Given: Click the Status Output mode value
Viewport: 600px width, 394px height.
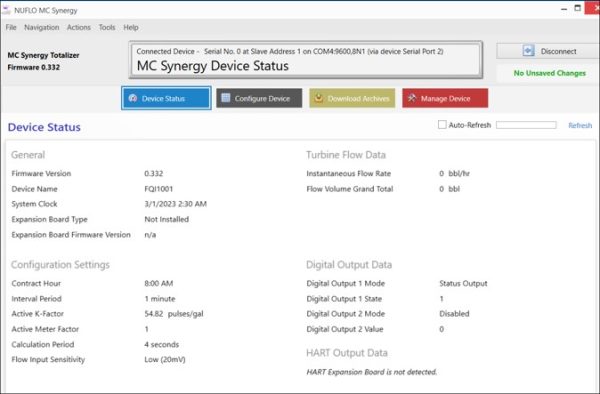Looking at the screenshot, I should [463, 283].
